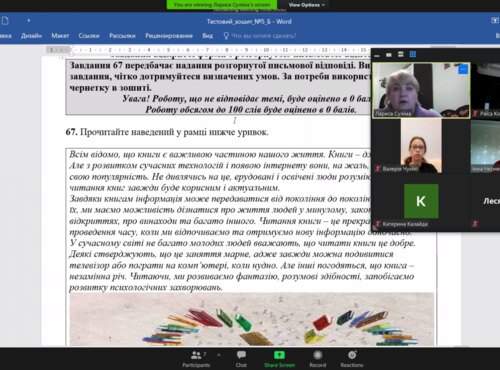This screenshot has height=370, width=500.
Task: Open the Zoom Chat panel
Action: [x=241, y=359]
